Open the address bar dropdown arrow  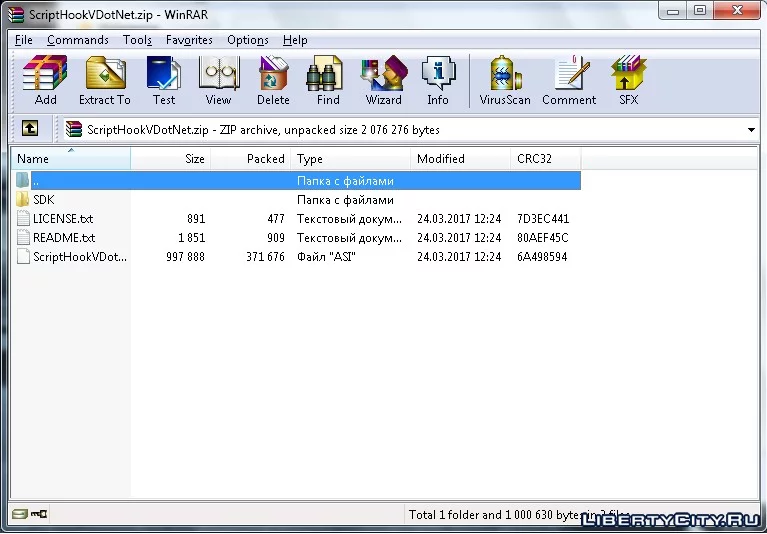(751, 130)
